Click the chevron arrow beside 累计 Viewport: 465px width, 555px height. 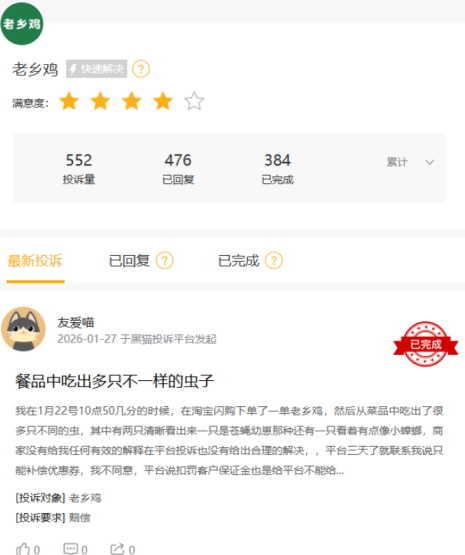[x=430, y=162]
